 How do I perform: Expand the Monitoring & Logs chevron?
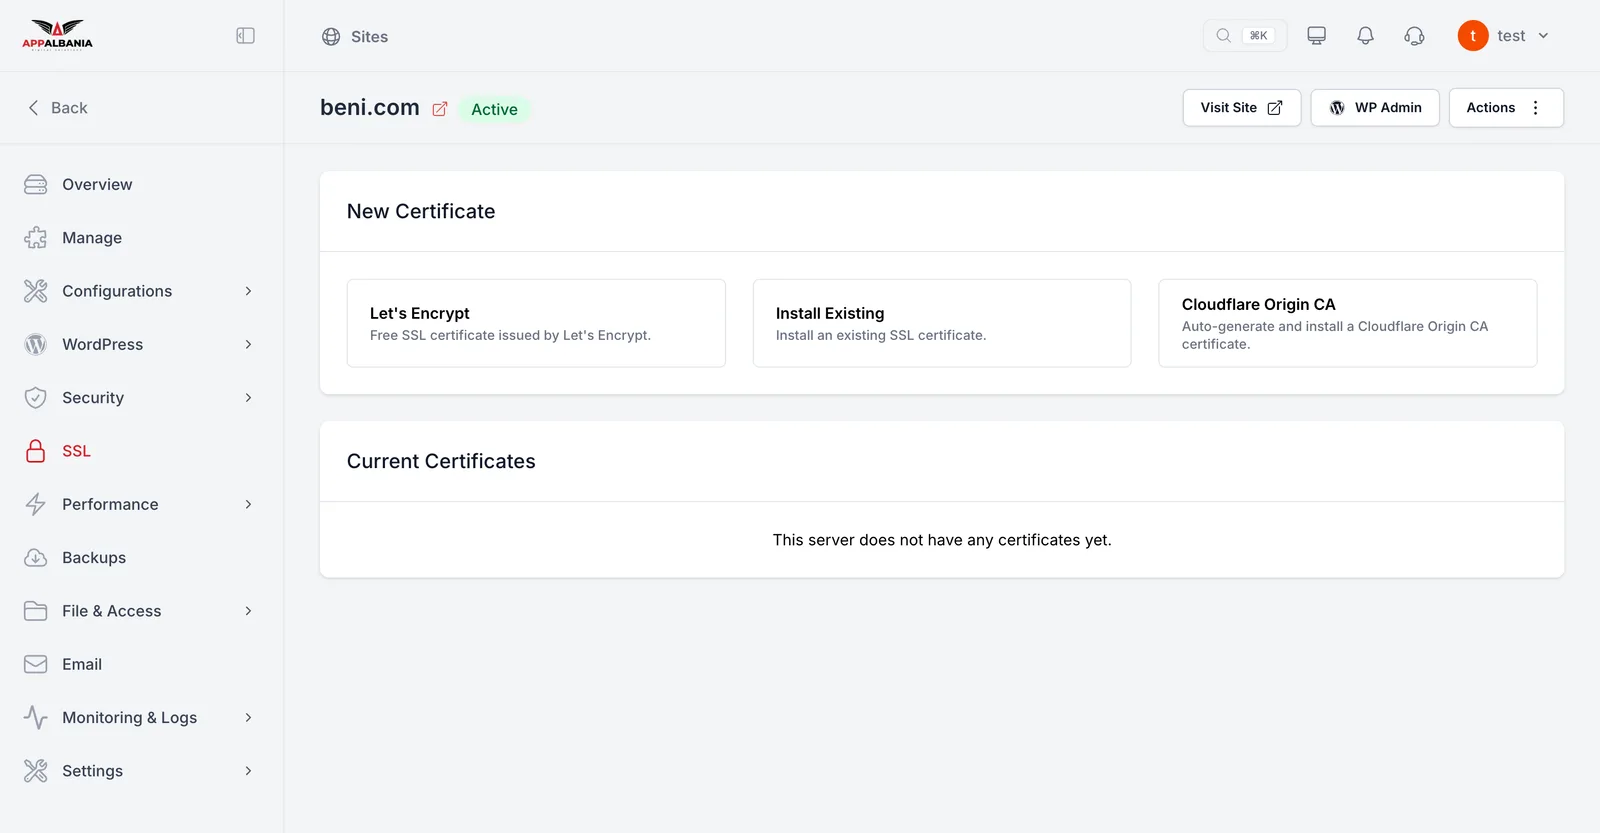pos(248,718)
